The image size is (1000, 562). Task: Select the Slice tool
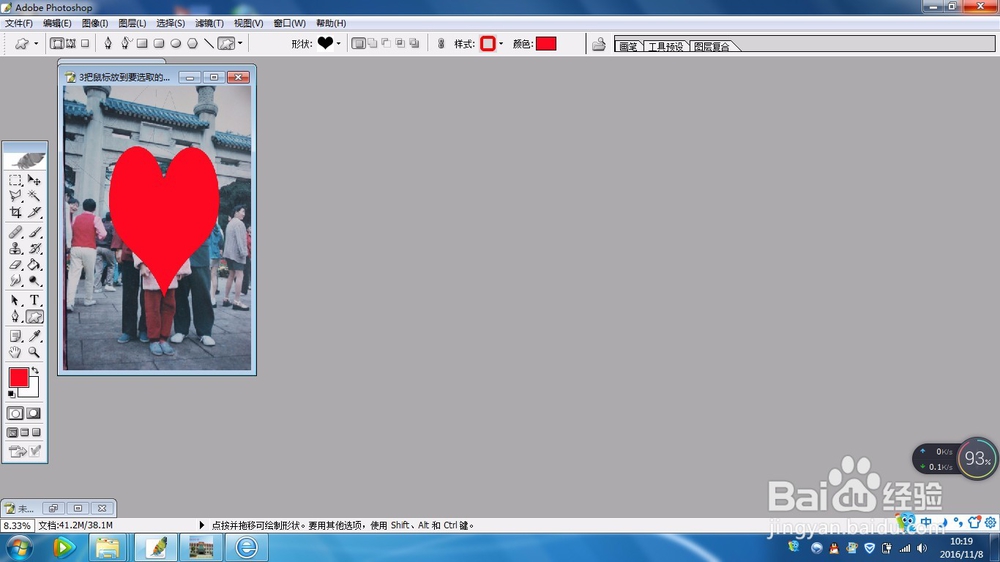pos(34,212)
